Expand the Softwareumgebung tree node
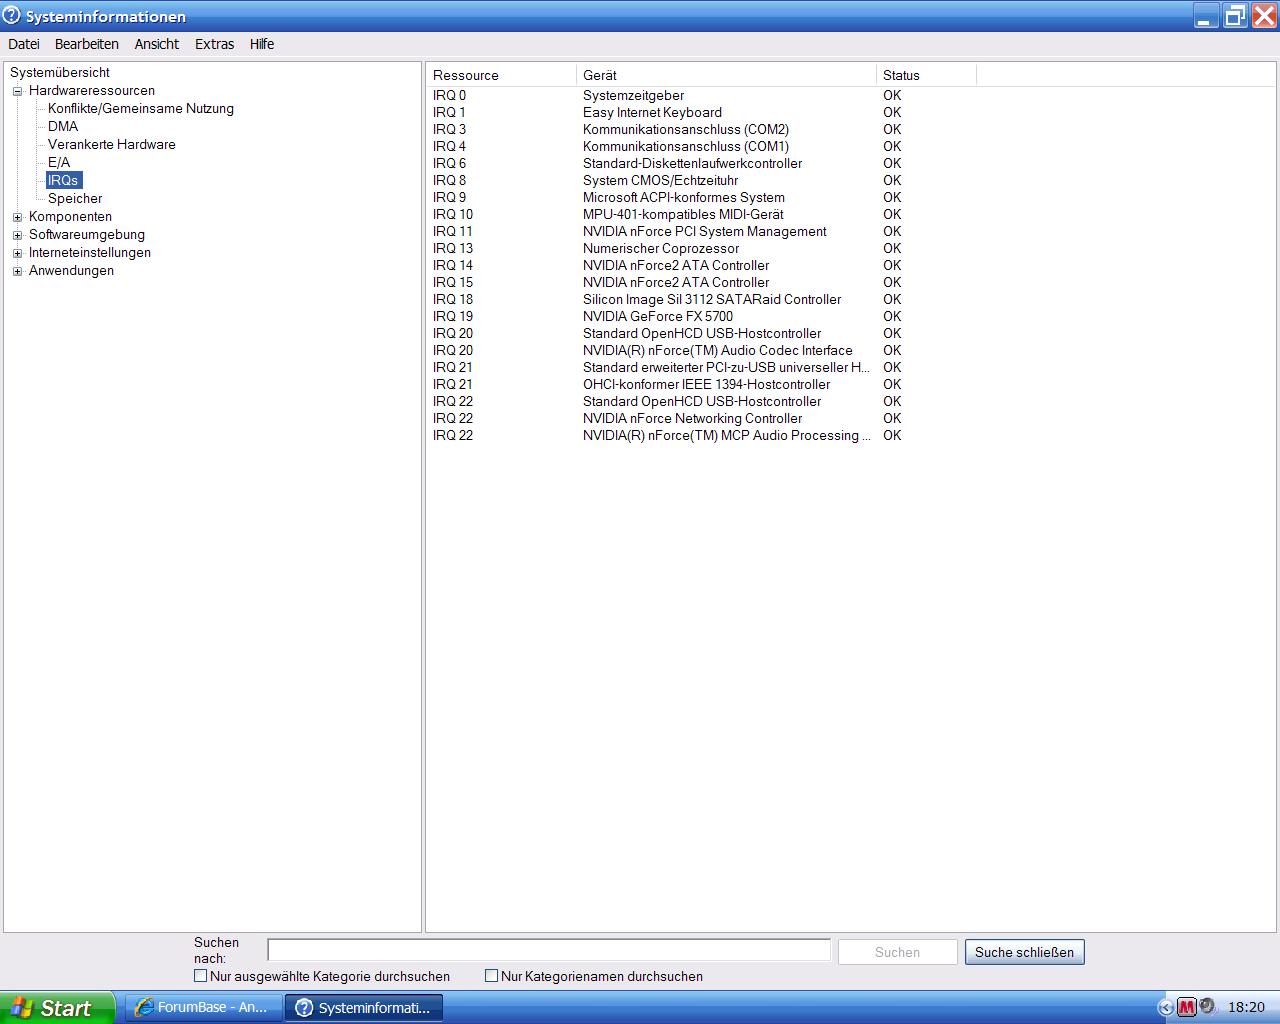This screenshot has height=1024, width=1280. (x=17, y=235)
